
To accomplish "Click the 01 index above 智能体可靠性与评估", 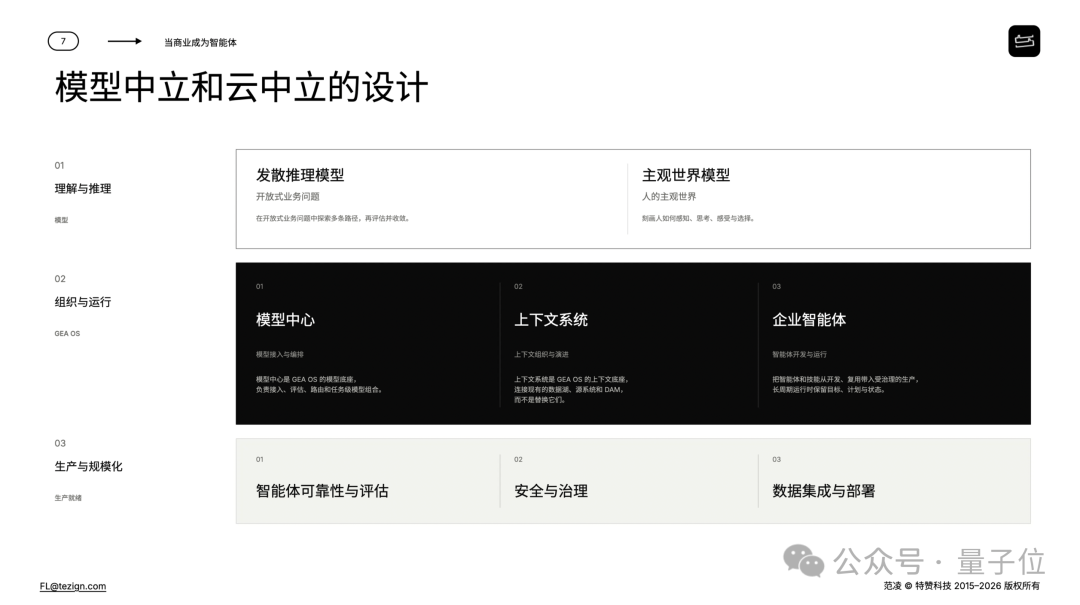I will [x=260, y=460].
